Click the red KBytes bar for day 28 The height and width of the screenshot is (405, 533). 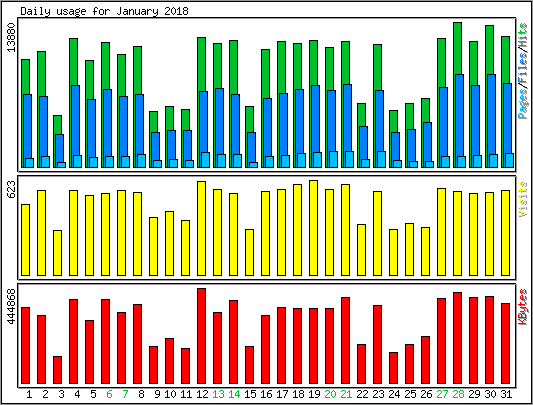click(458, 338)
